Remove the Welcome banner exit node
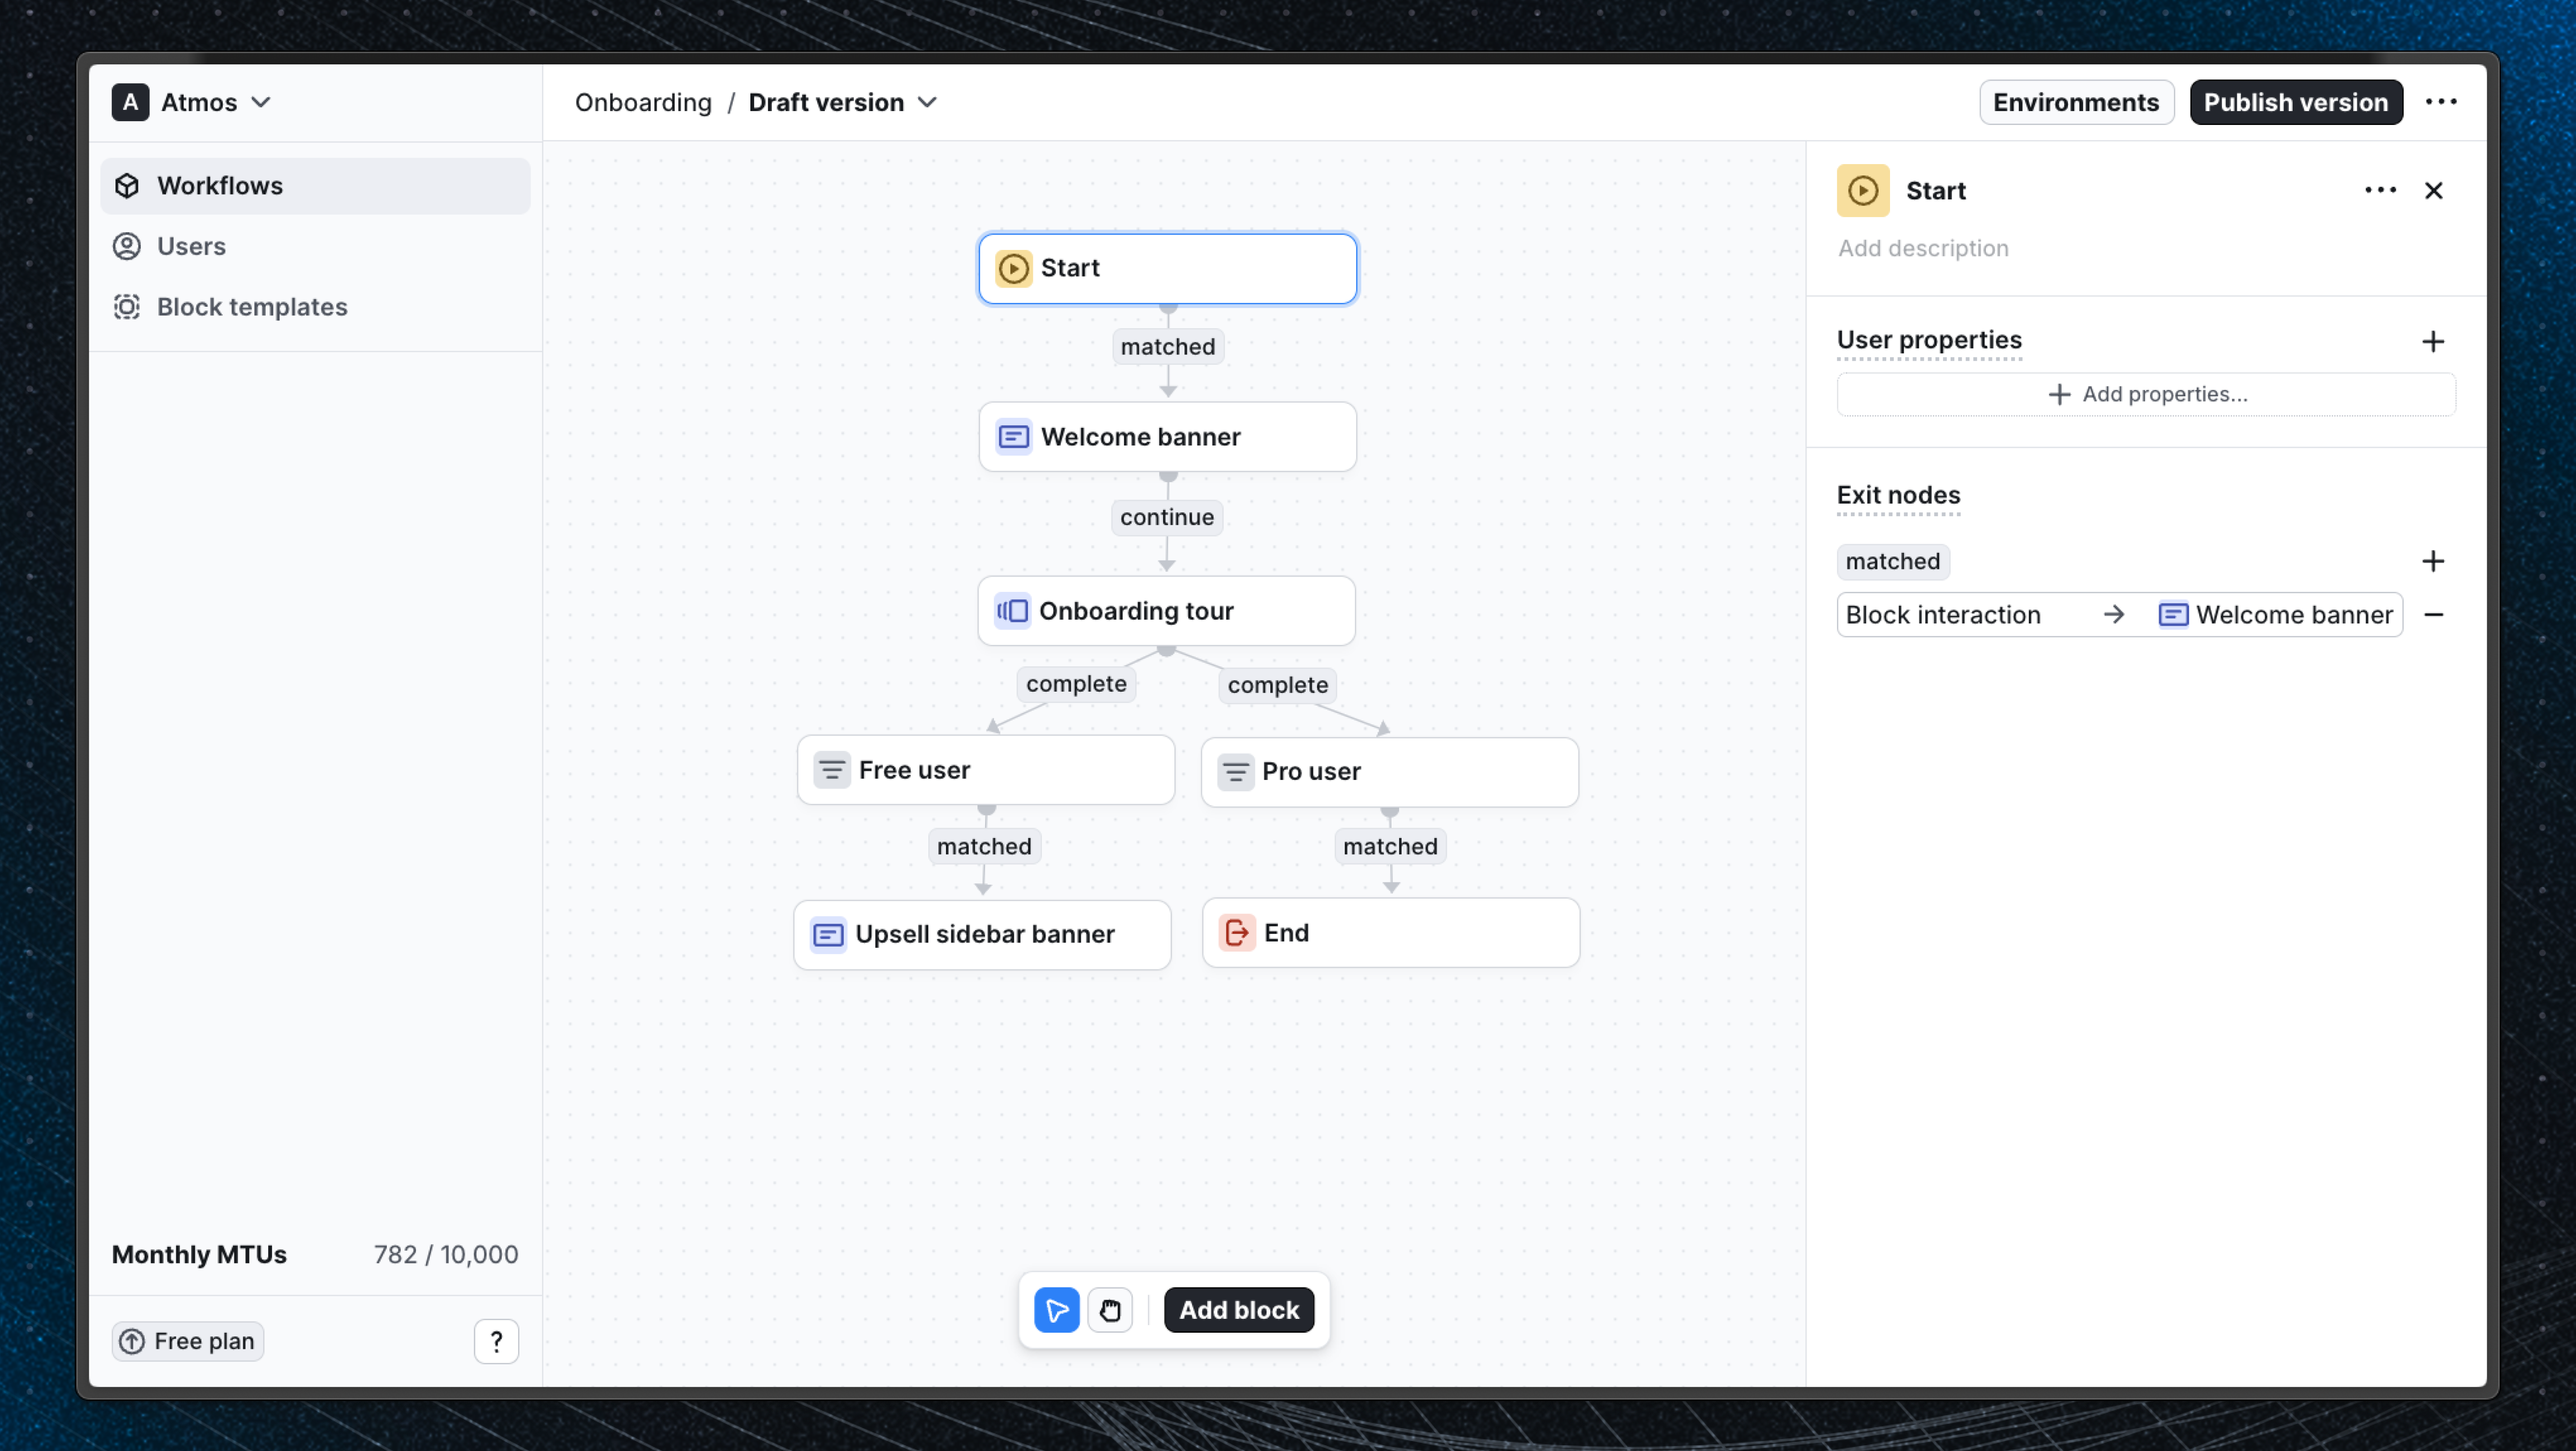2576x1451 pixels. coord(2434,615)
